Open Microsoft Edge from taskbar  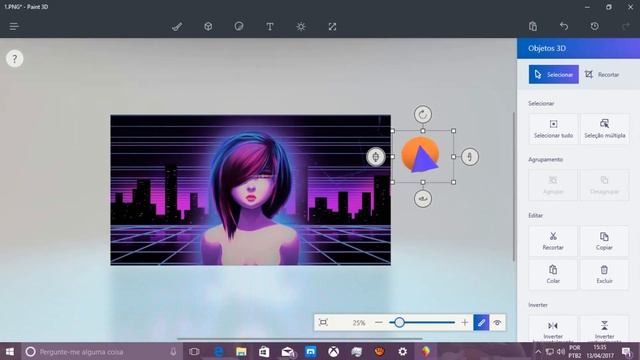tap(218, 351)
